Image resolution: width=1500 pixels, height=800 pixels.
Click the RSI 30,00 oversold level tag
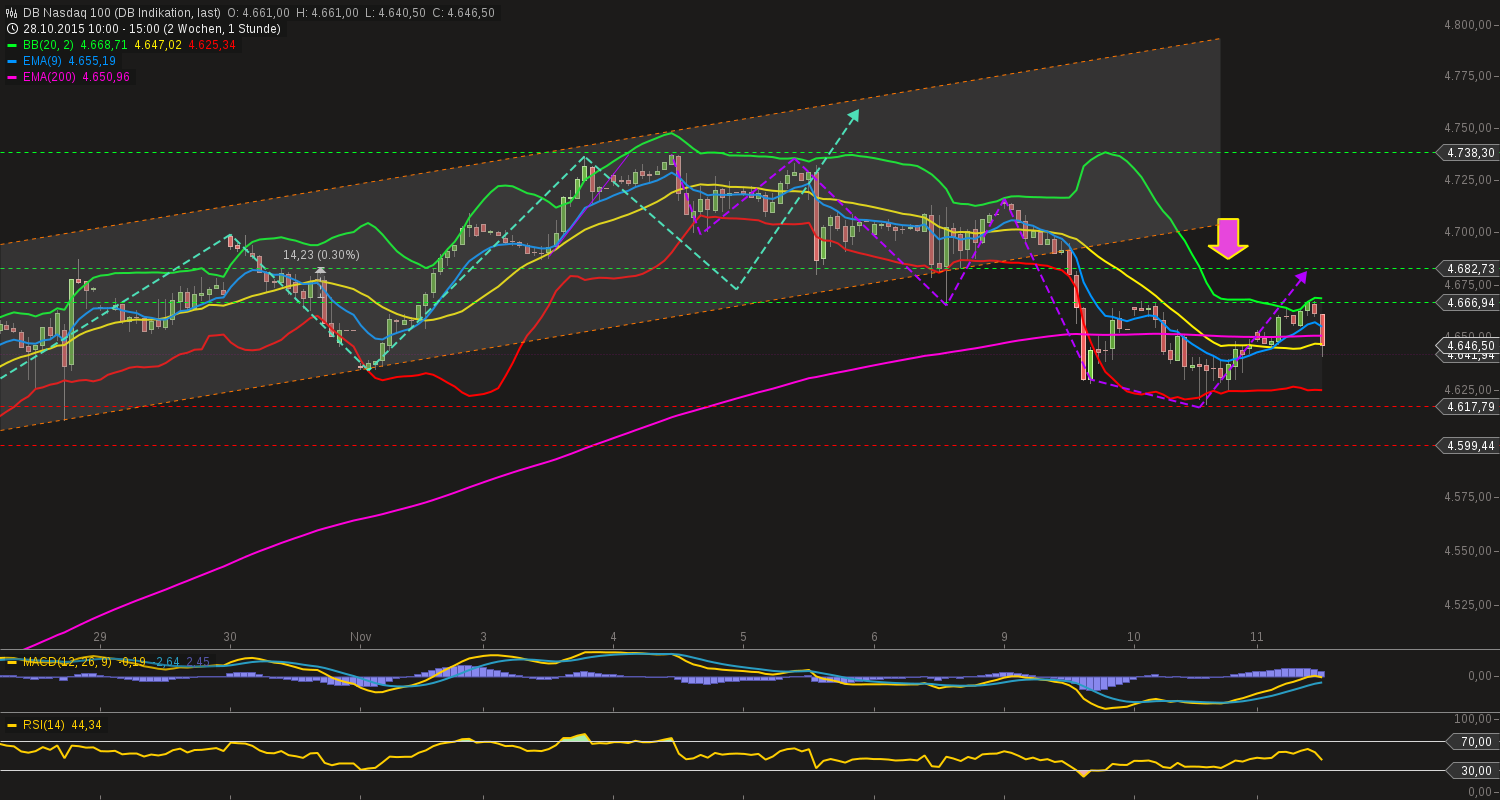[x=1473, y=770]
